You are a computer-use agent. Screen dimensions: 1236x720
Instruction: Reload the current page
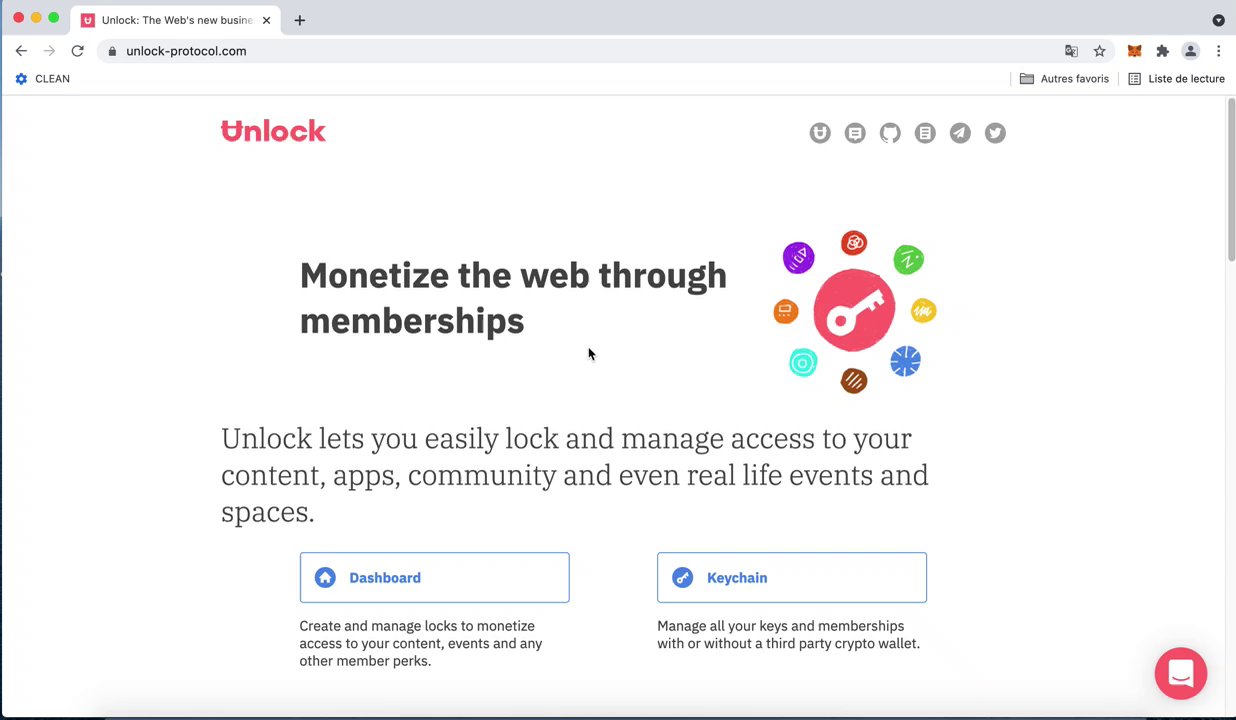point(77,51)
